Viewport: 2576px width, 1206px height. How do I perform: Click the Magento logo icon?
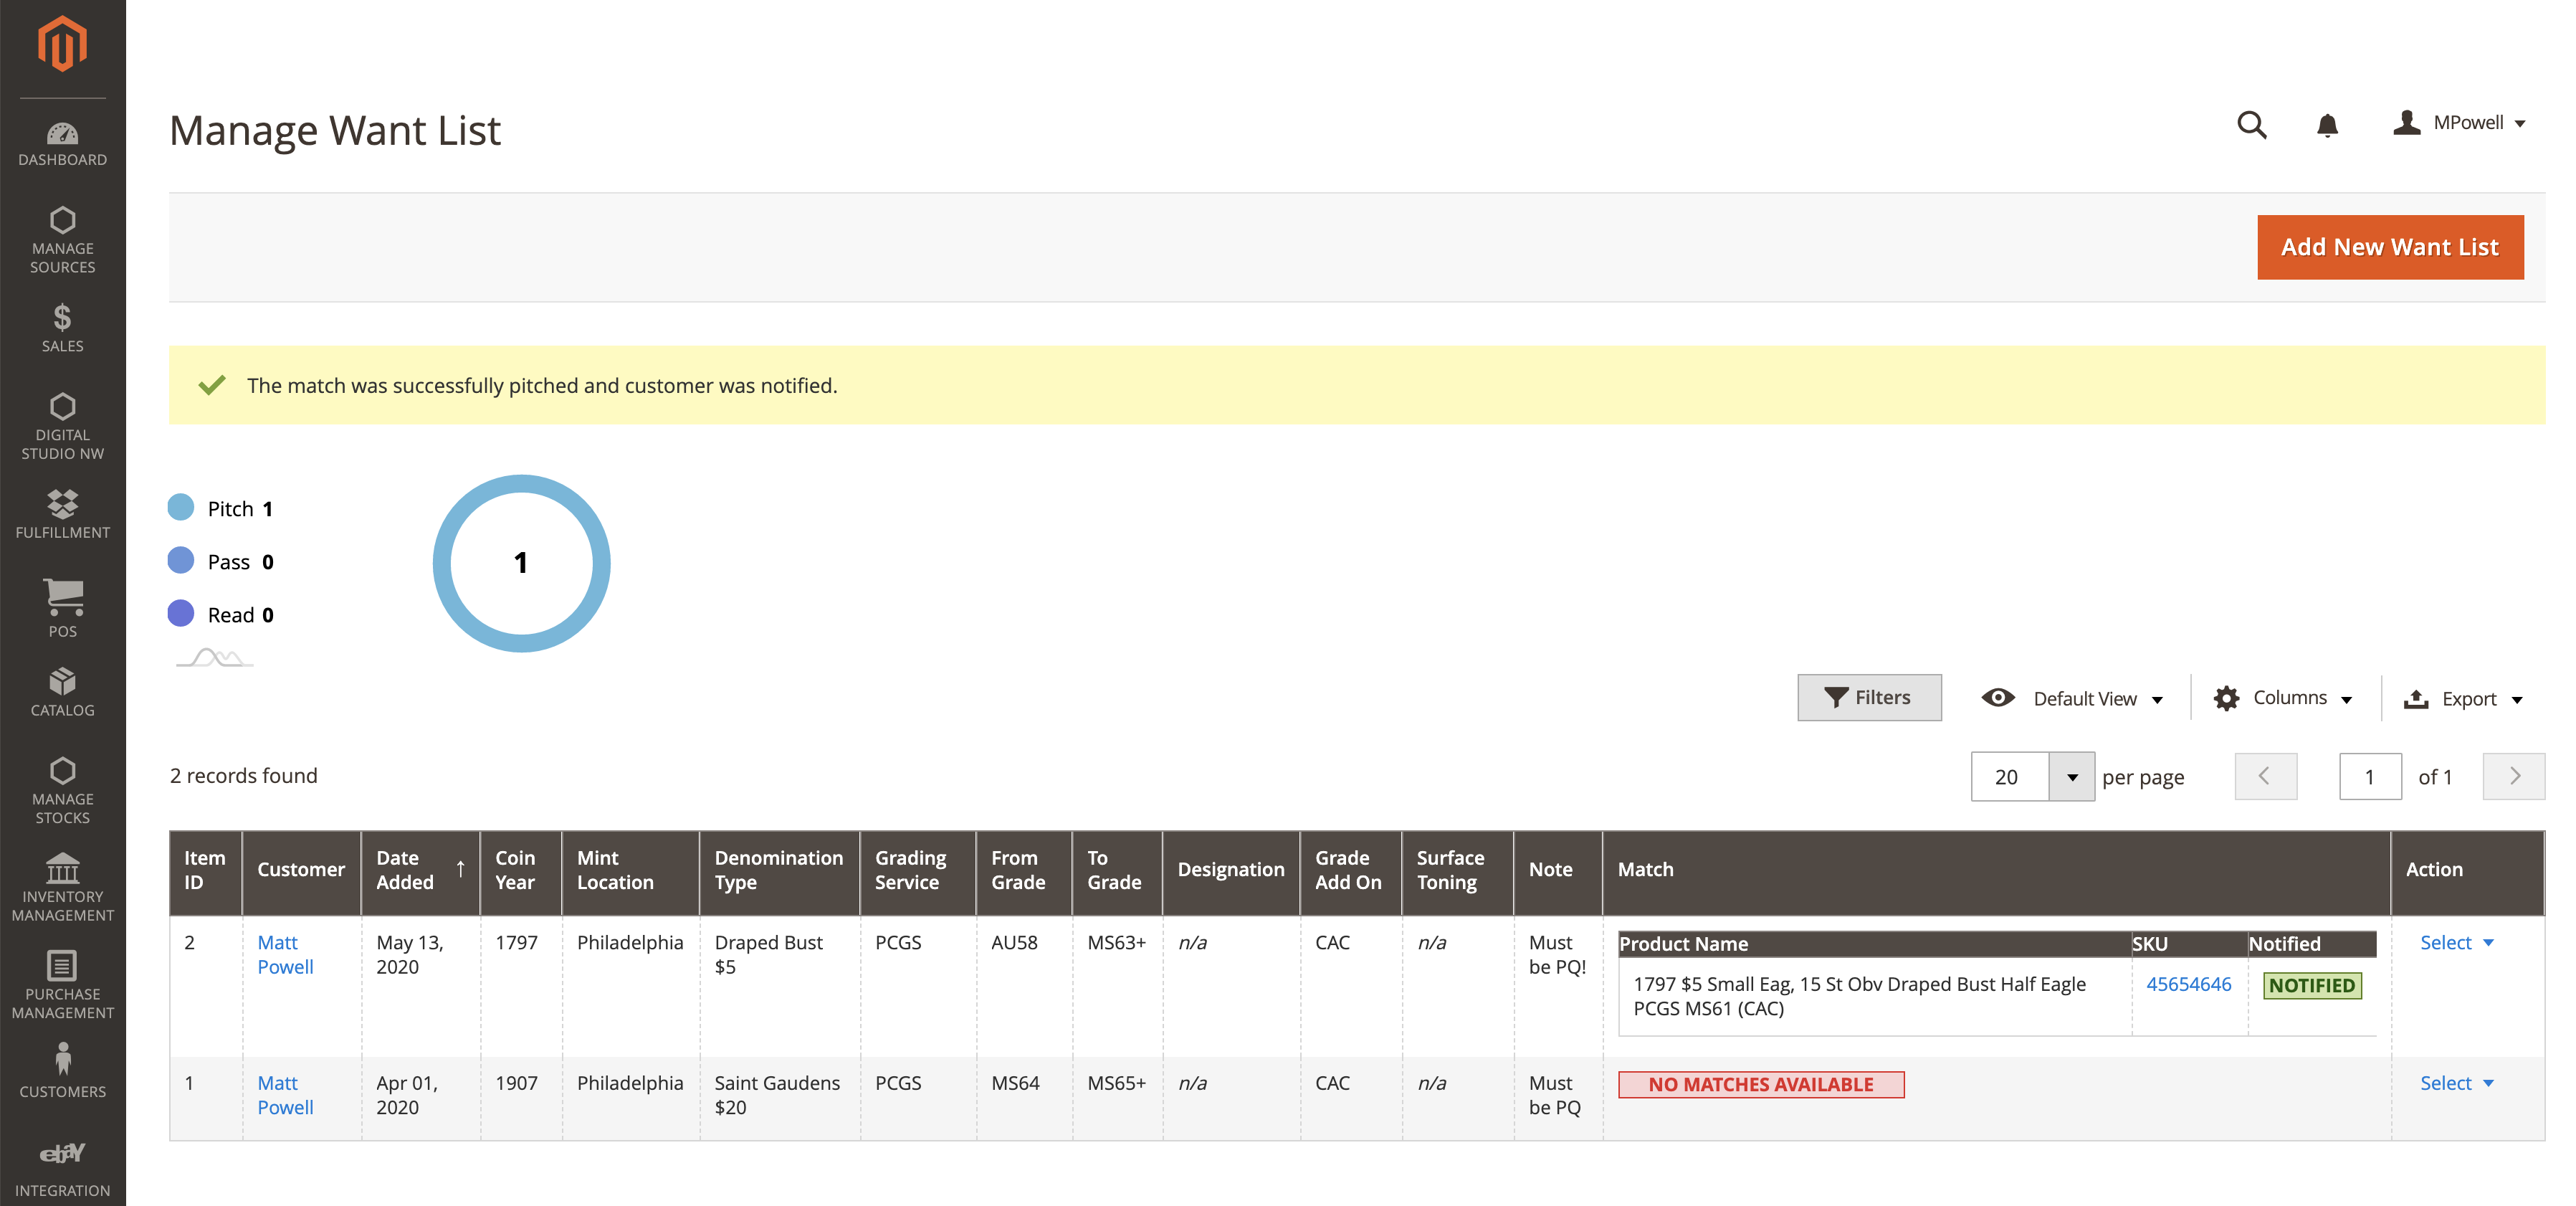(x=62, y=44)
